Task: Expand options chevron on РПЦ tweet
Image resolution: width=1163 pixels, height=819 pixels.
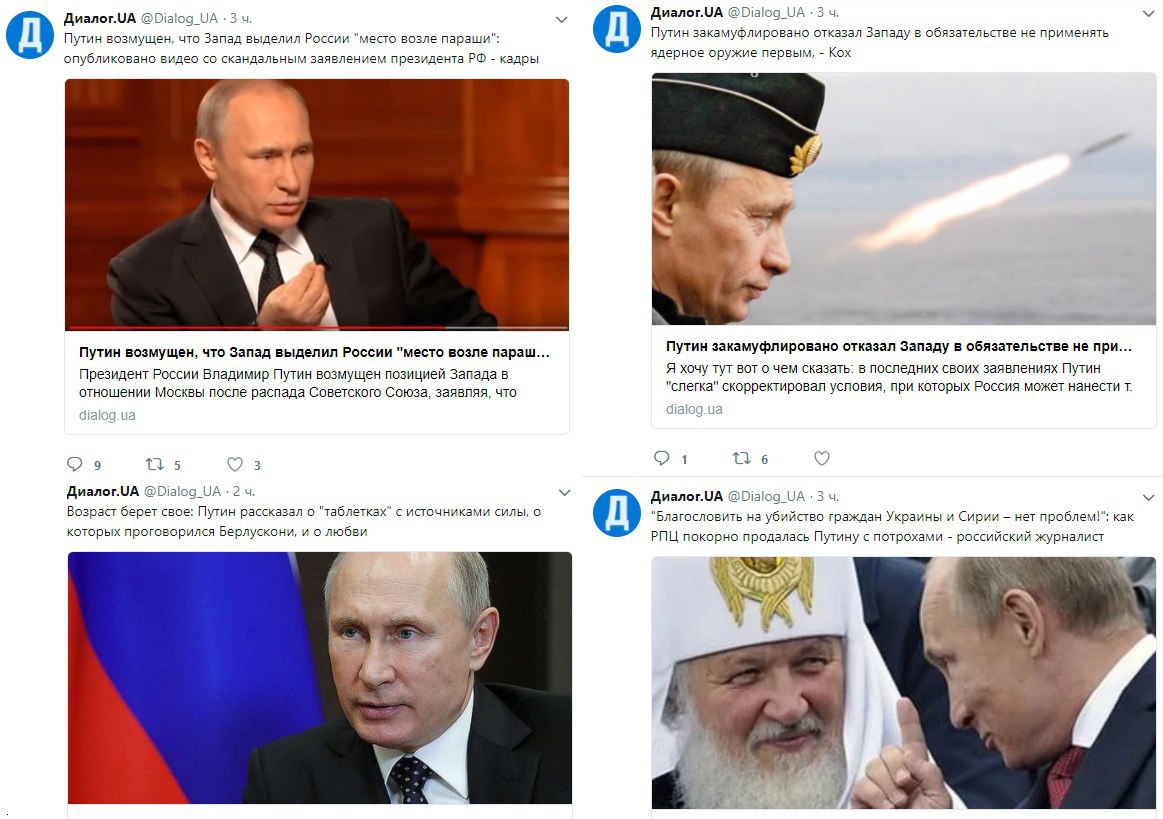Action: (x=1149, y=498)
